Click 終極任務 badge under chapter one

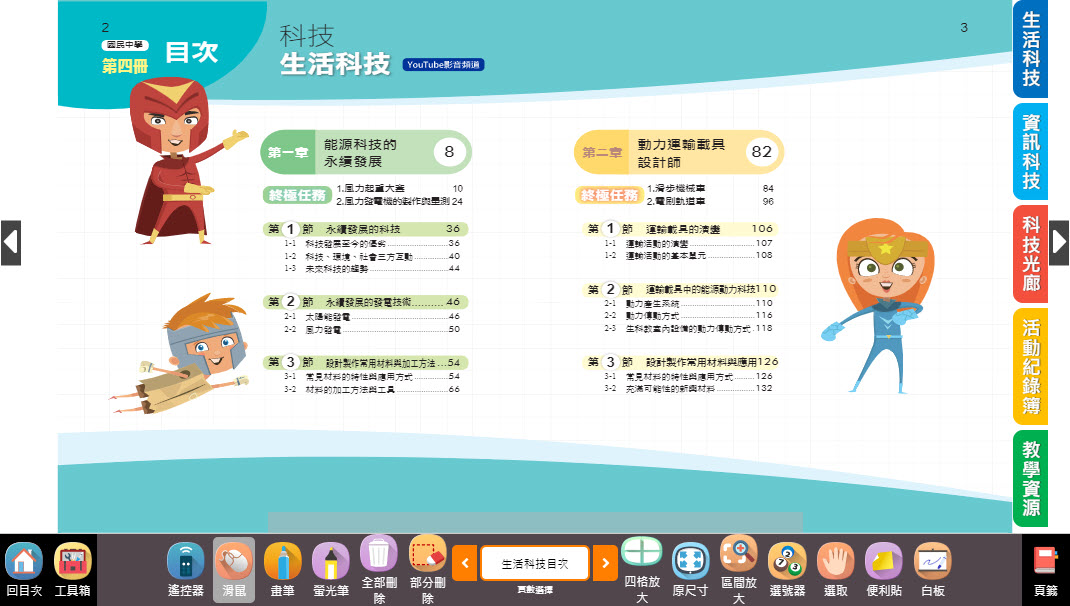(297, 195)
